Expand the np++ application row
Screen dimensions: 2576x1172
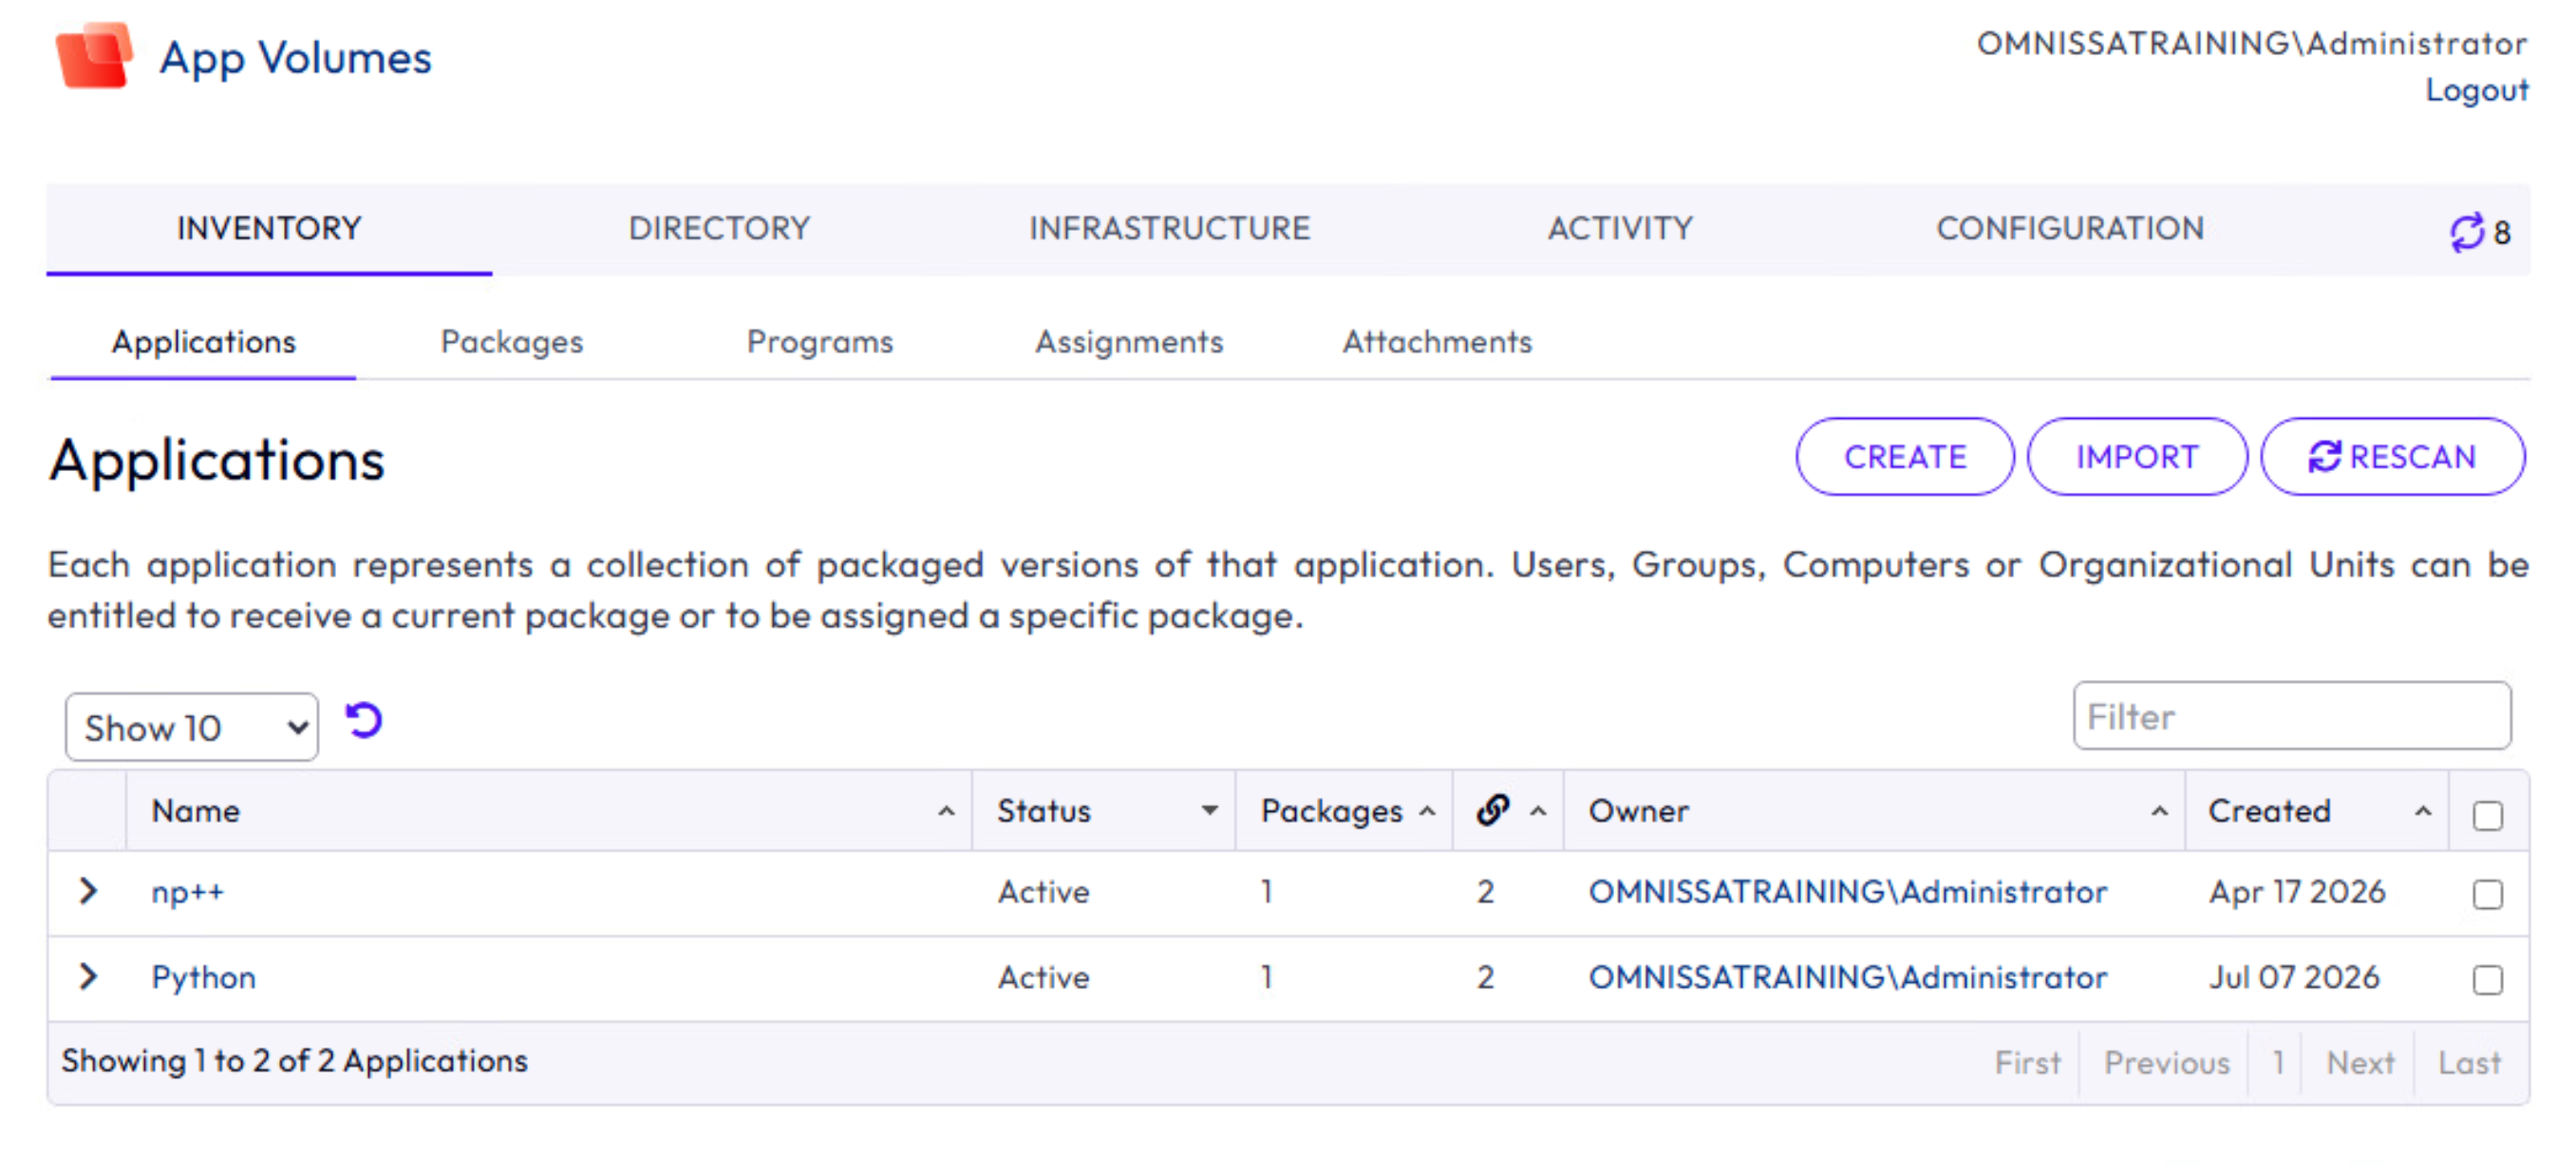[x=88, y=890]
